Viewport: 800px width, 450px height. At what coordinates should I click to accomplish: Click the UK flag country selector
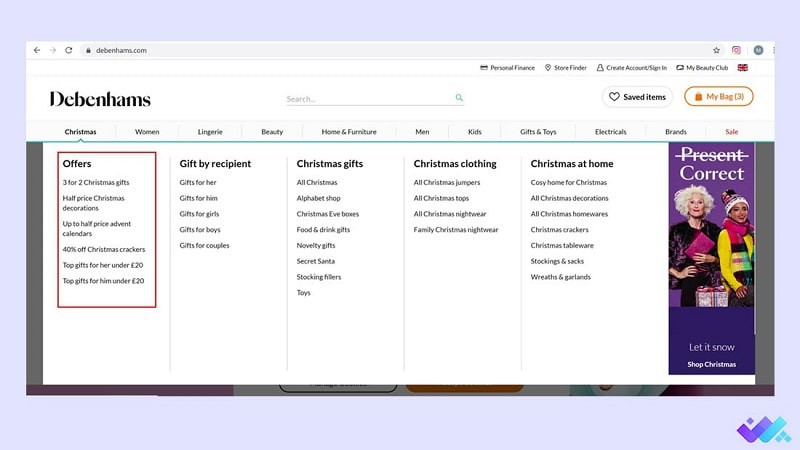[743, 68]
